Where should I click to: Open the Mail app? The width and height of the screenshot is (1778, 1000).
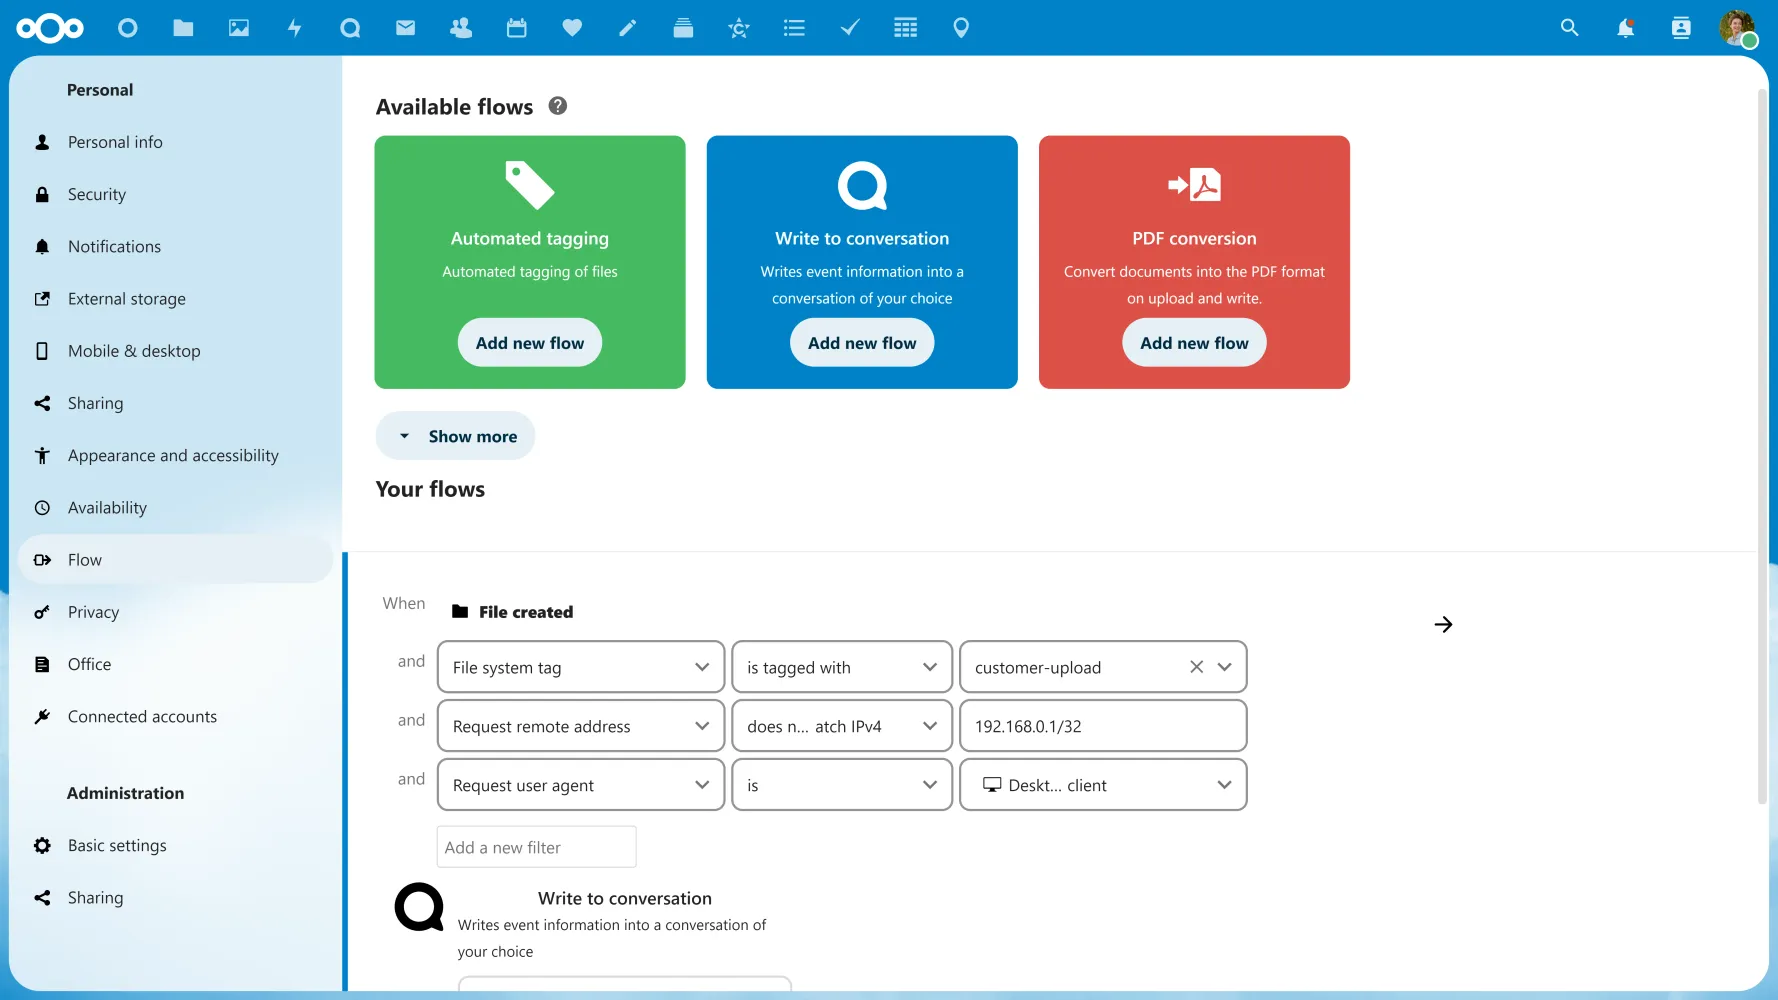406,28
